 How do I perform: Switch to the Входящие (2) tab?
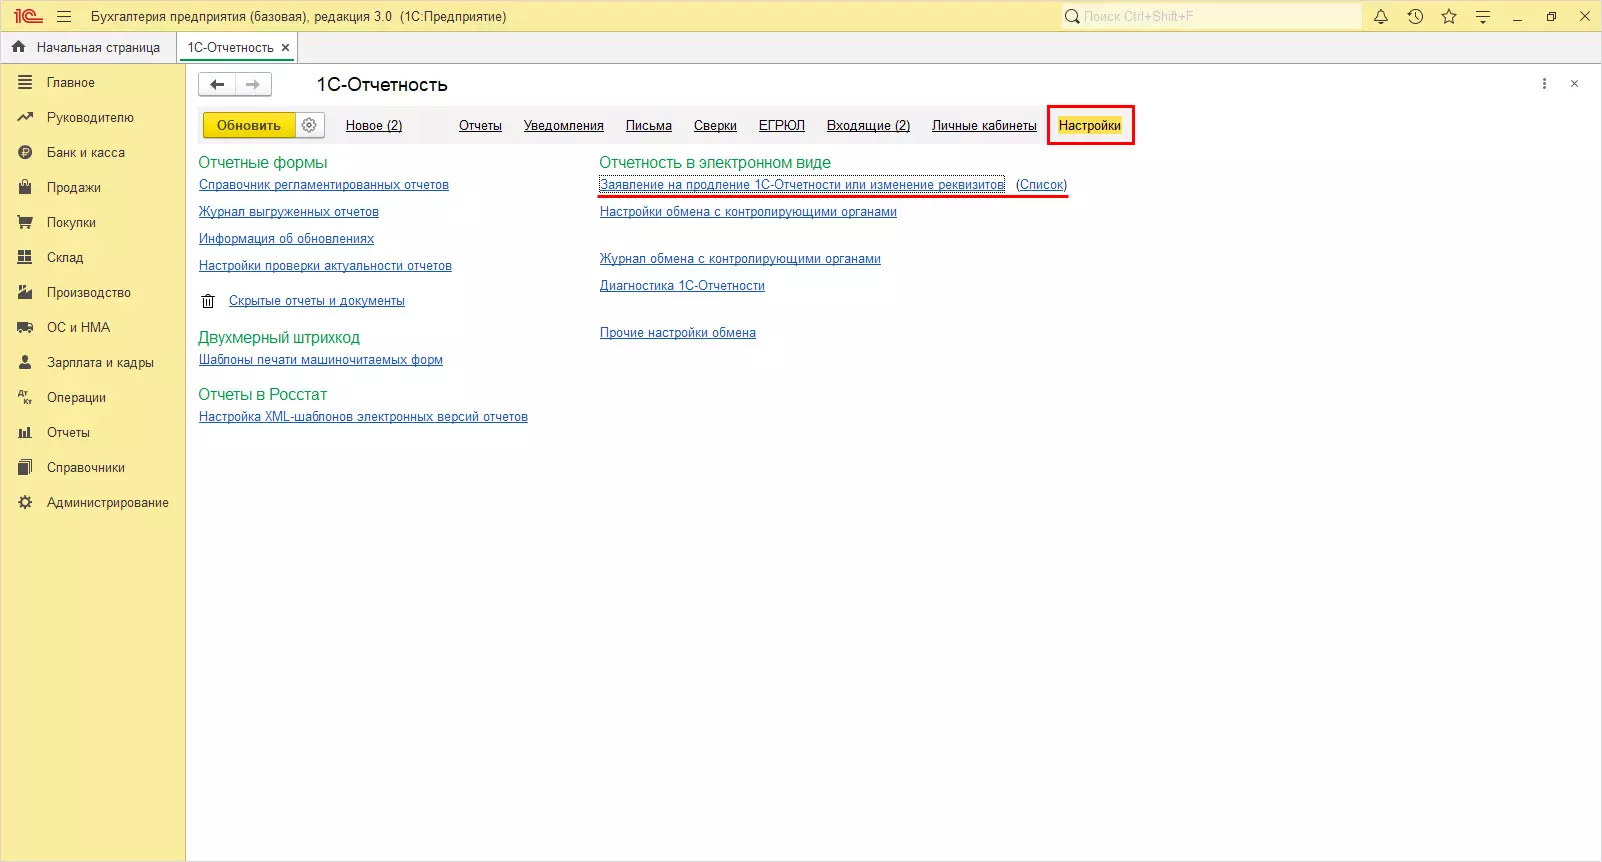(868, 126)
